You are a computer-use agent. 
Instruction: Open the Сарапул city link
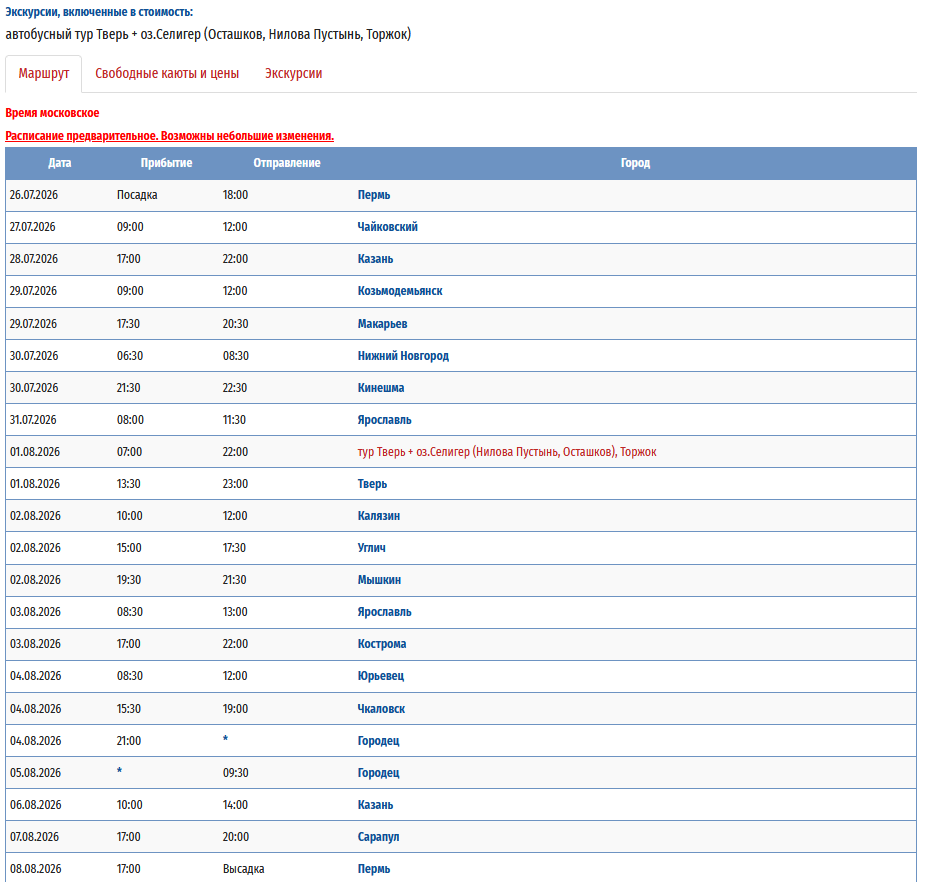click(x=378, y=837)
